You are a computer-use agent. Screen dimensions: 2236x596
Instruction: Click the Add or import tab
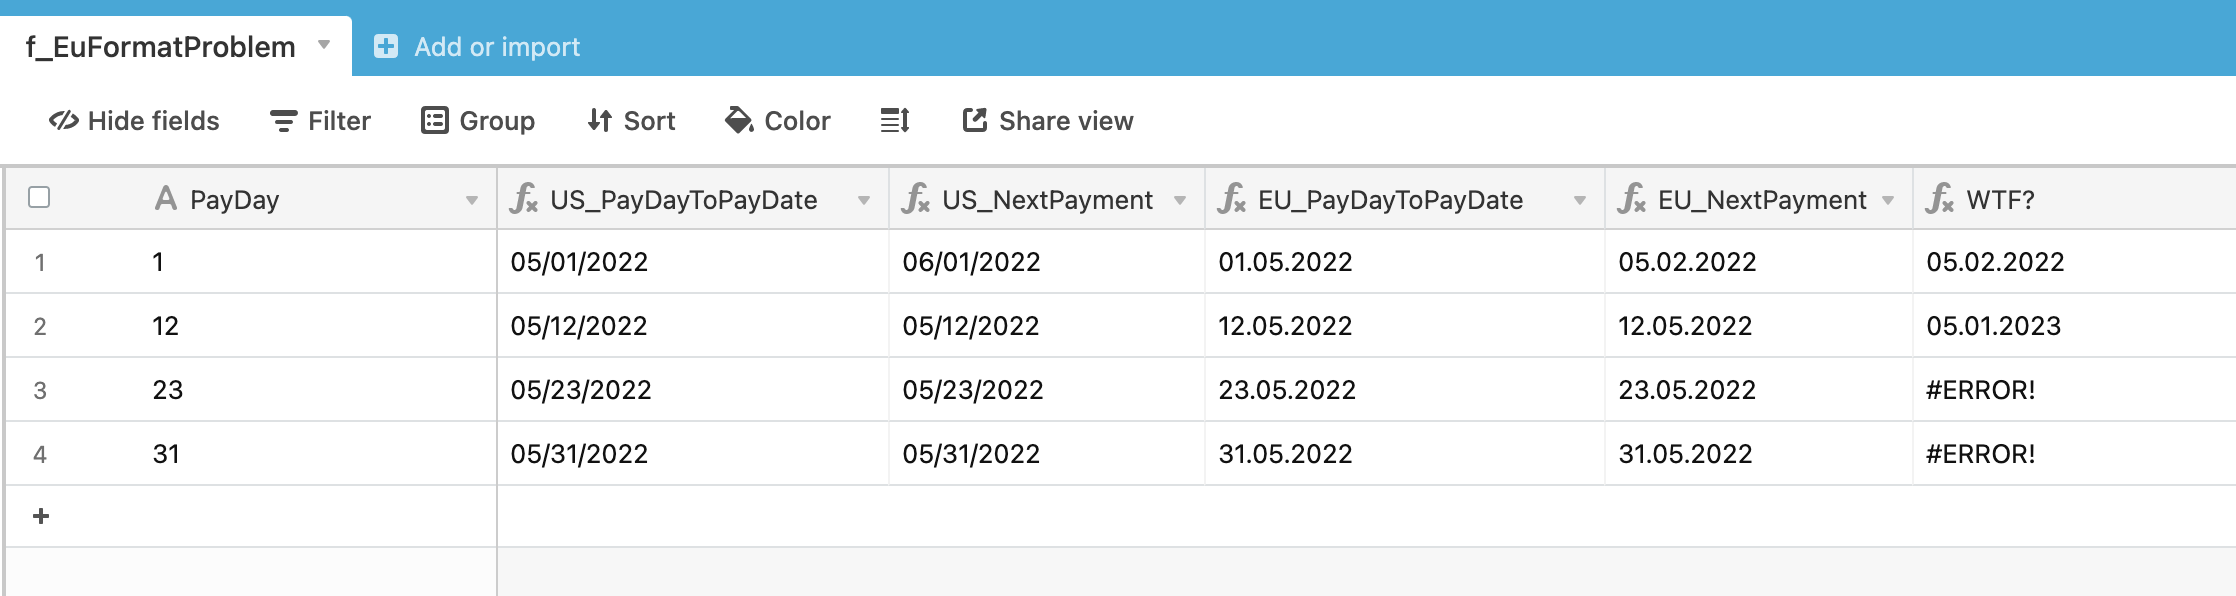coord(477,47)
